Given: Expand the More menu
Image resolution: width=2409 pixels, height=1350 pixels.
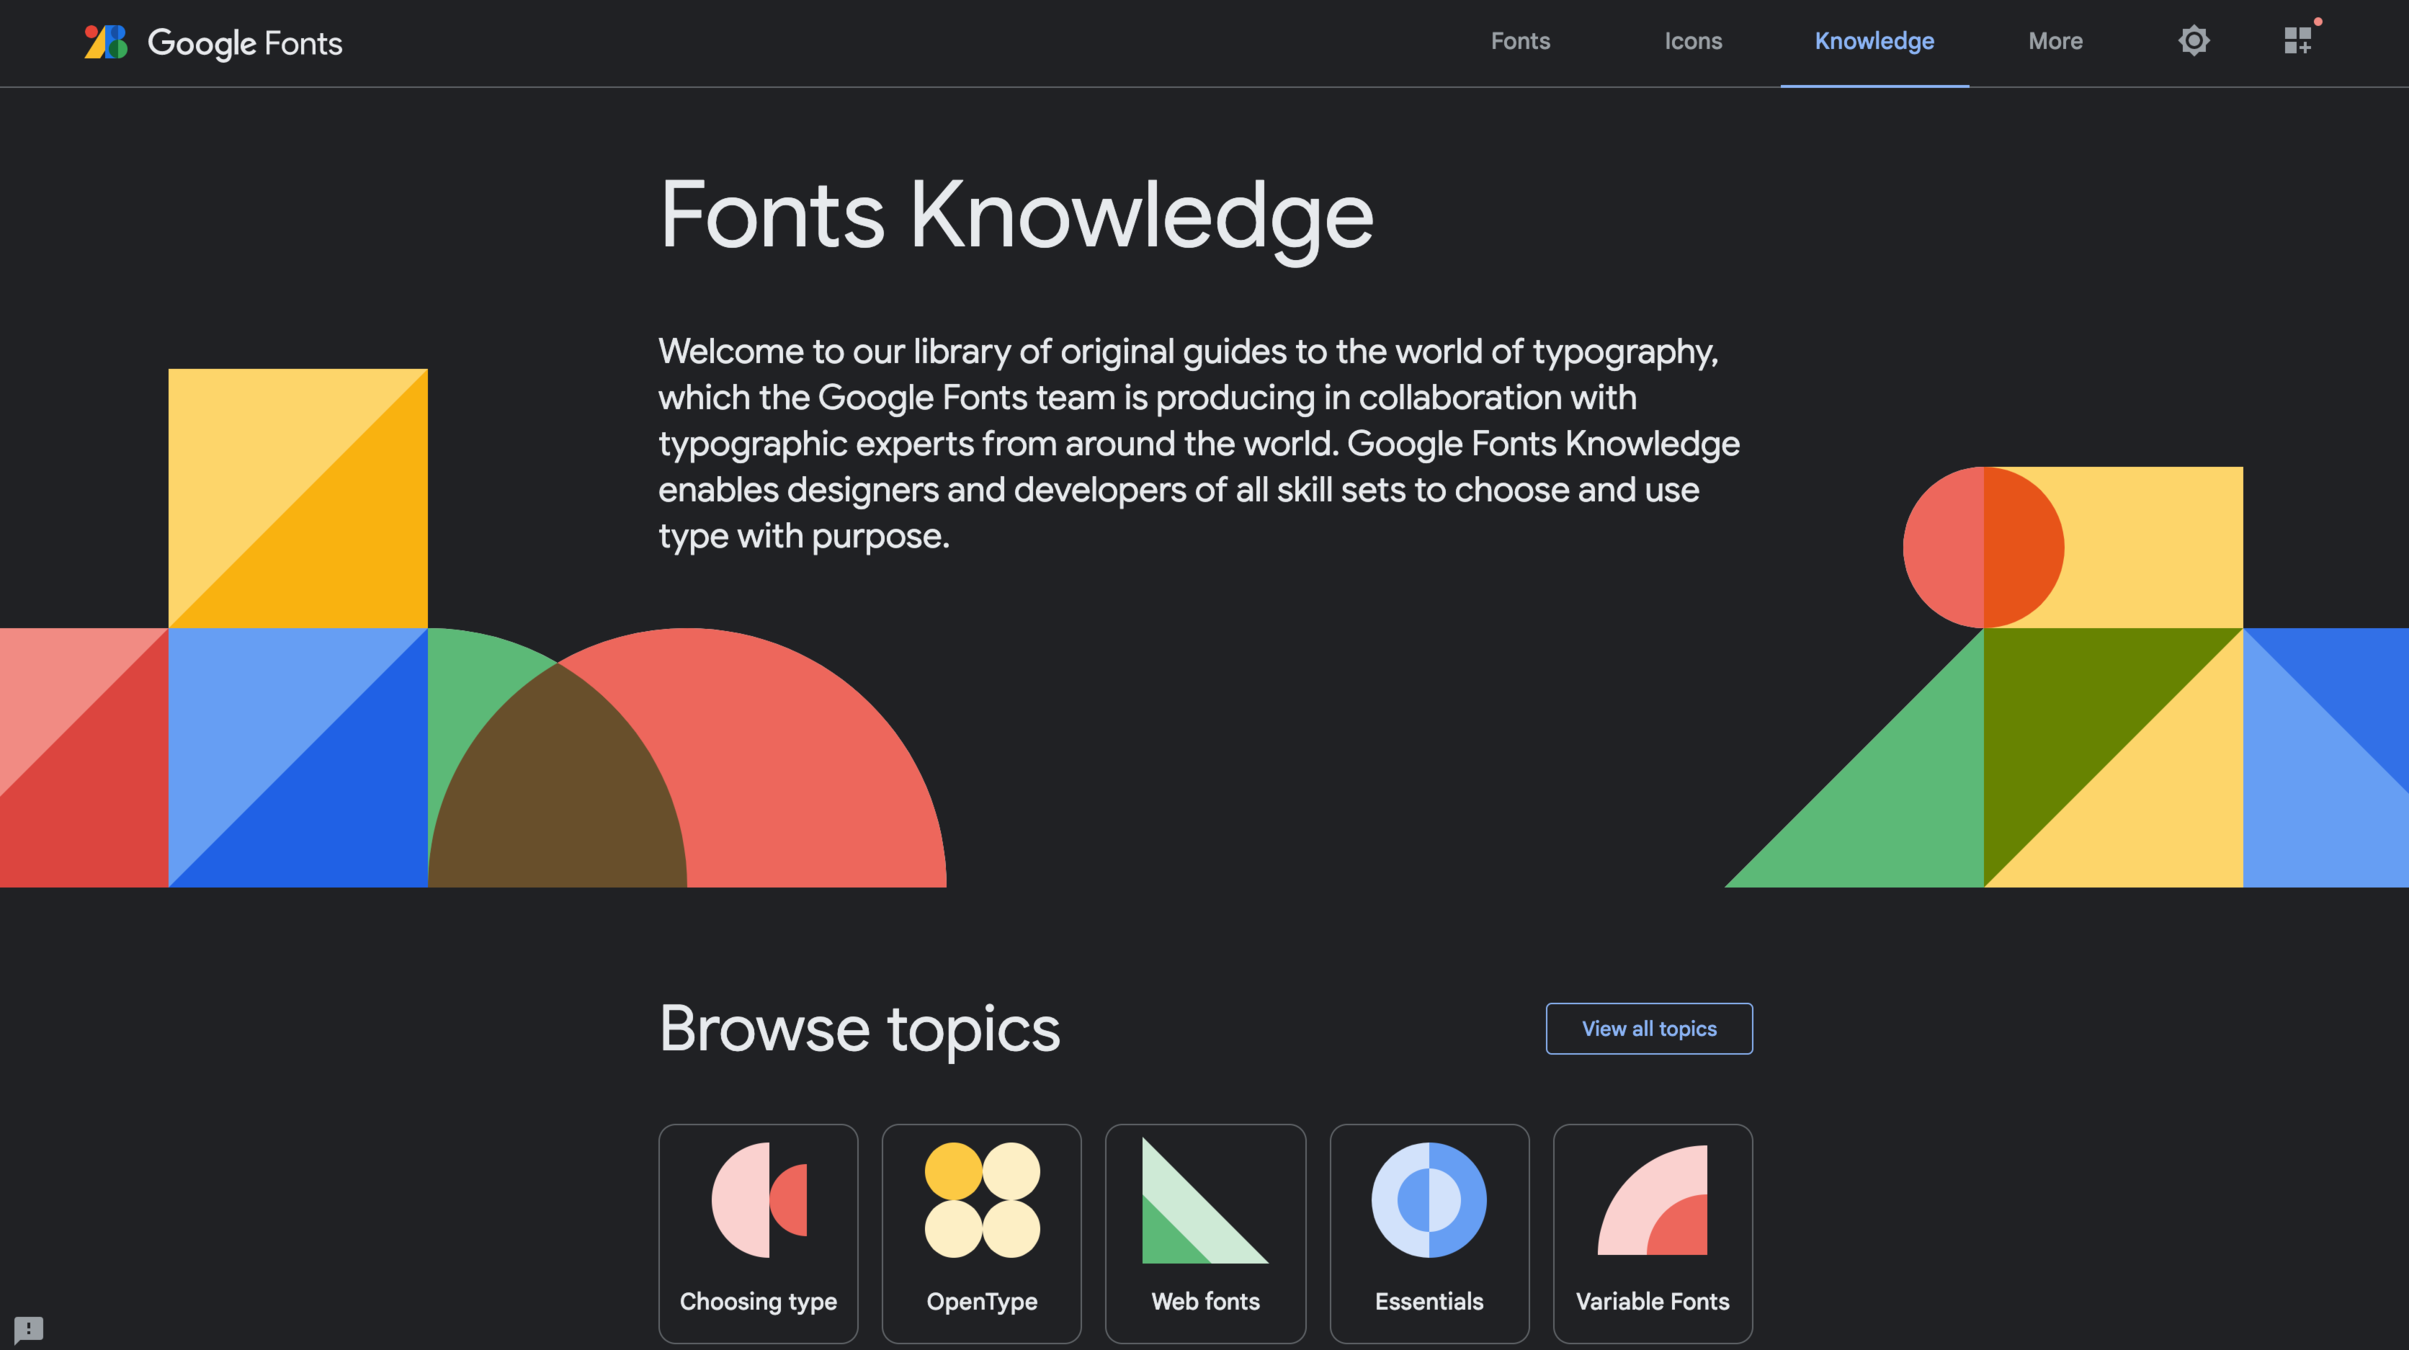Looking at the screenshot, I should (2055, 41).
